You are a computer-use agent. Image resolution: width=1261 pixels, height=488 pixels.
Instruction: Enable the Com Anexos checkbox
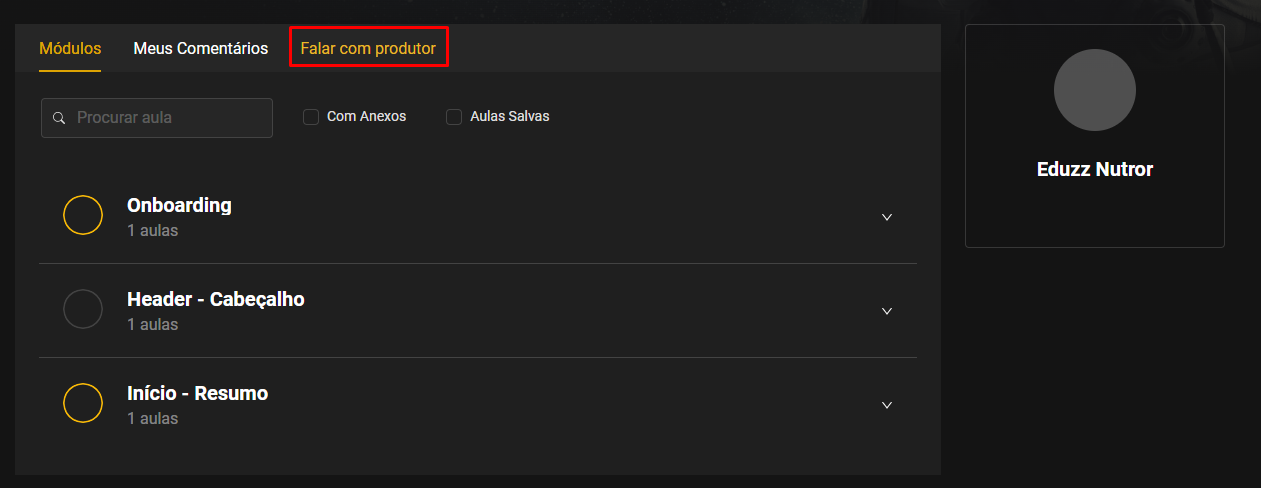(x=311, y=117)
